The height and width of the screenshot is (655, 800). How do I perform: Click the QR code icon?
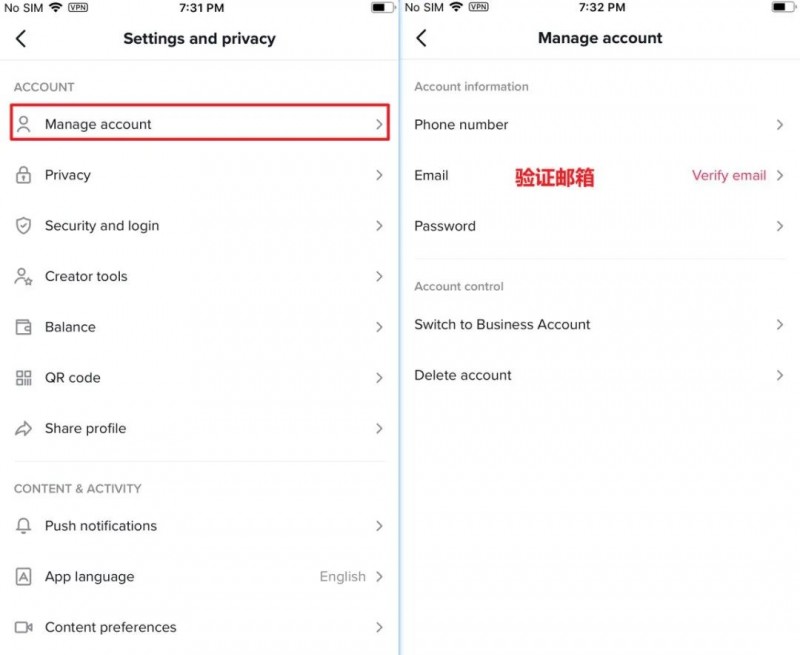click(x=23, y=378)
